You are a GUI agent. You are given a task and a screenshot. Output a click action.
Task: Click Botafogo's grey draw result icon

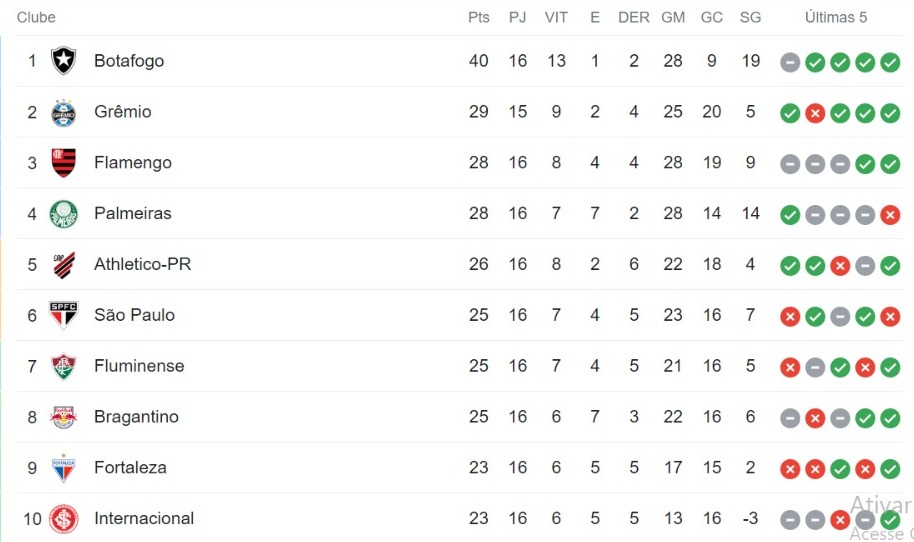790,62
